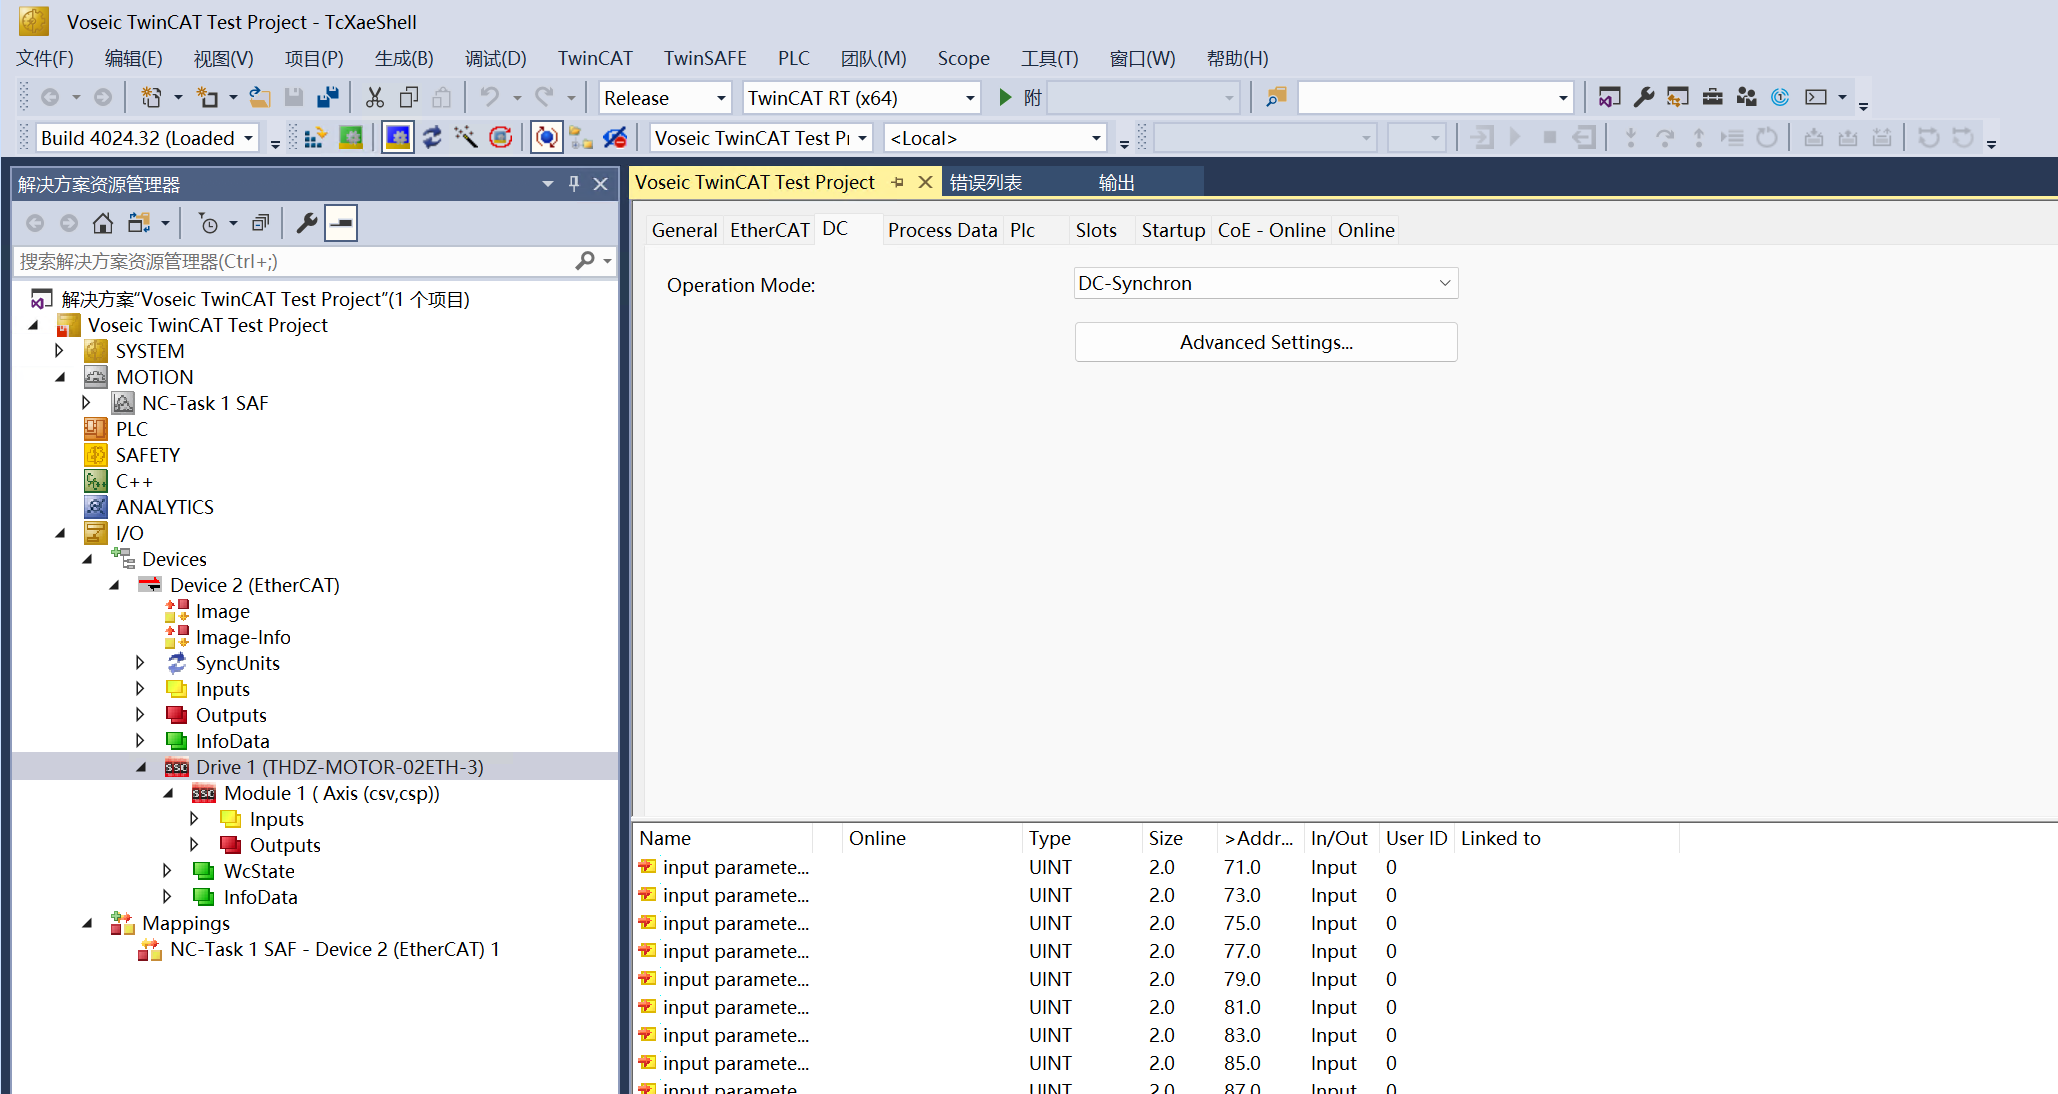
Task: Open the TwinSAFE menu
Action: pyautogui.click(x=705, y=58)
